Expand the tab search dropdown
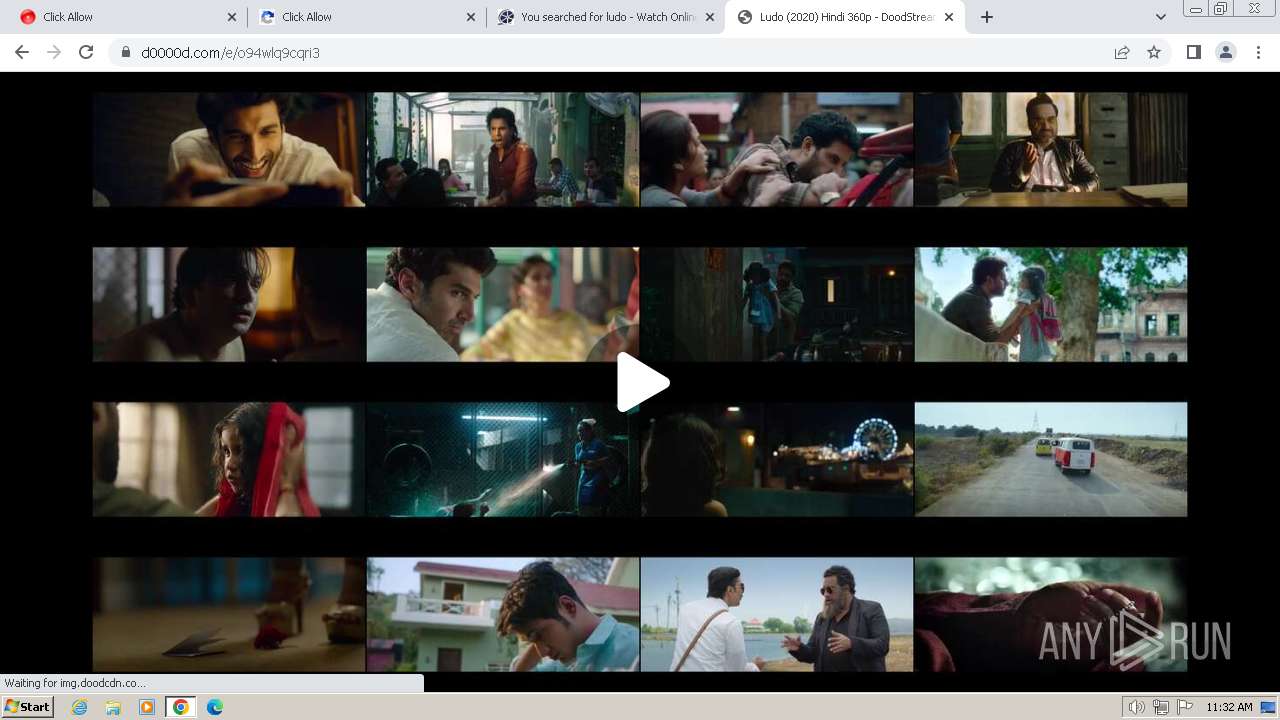 click(x=1160, y=17)
